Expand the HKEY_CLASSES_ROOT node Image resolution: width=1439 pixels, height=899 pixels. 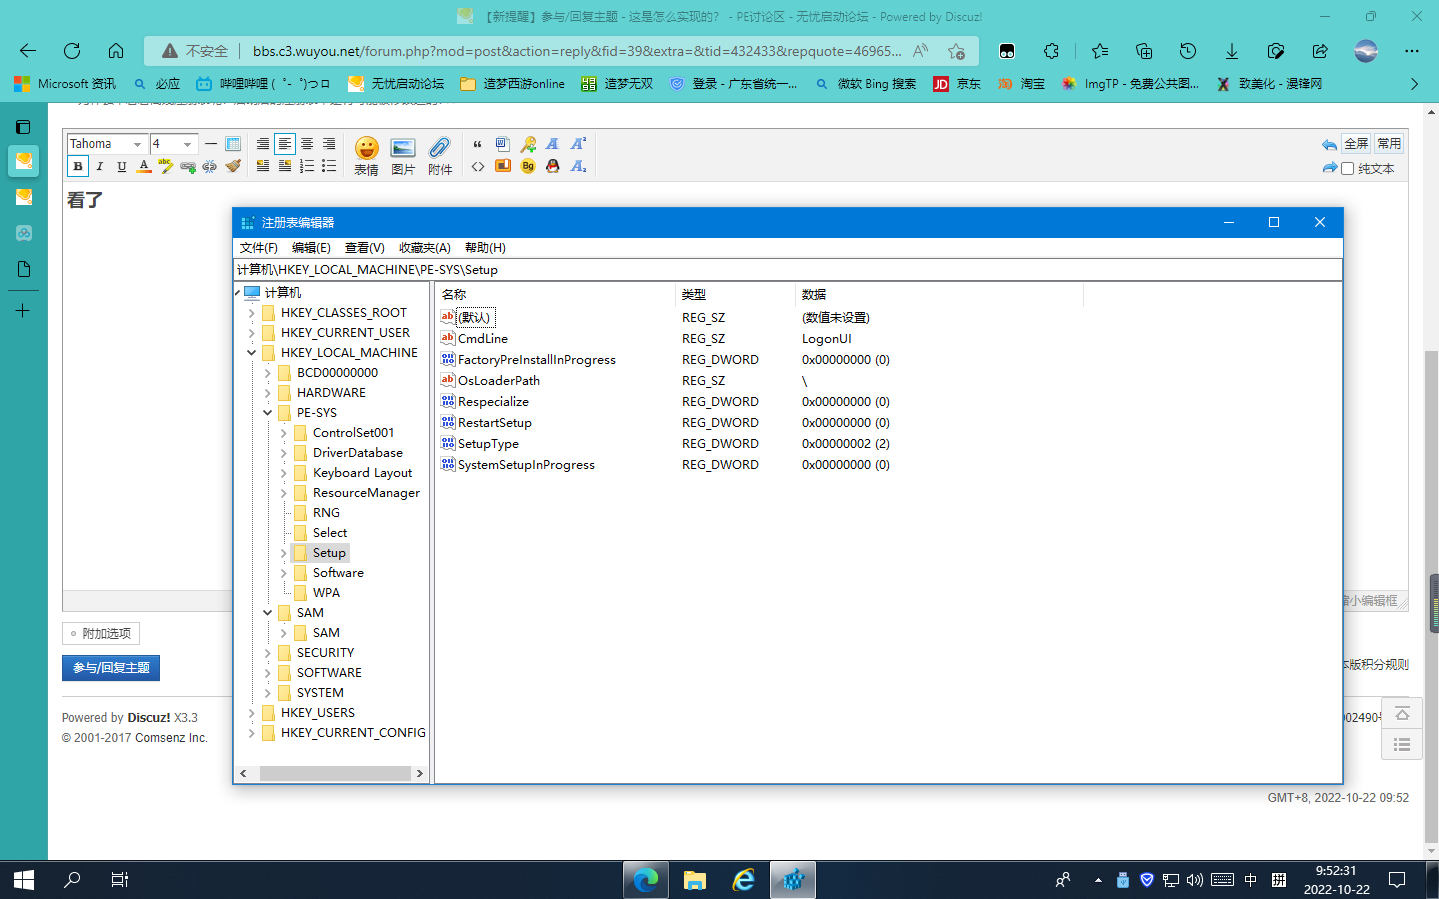click(x=251, y=313)
